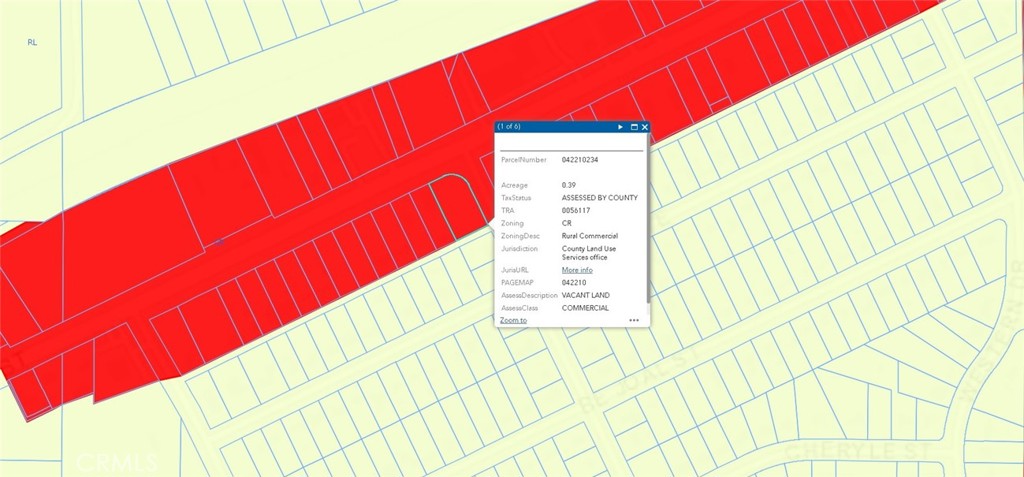Click the ASSESSED BY COUNTY tax status
Image resolution: width=1024 pixels, height=477 pixels.
coord(599,198)
